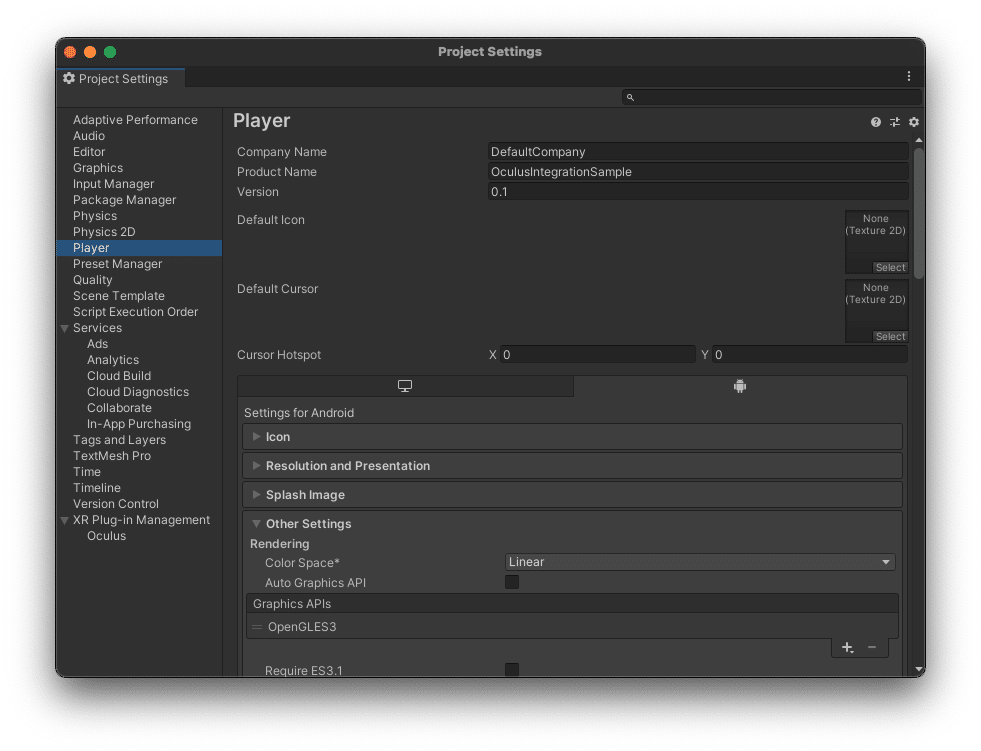This screenshot has width=981, height=751.
Task: Add a graphics API with plus button
Action: click(847, 648)
